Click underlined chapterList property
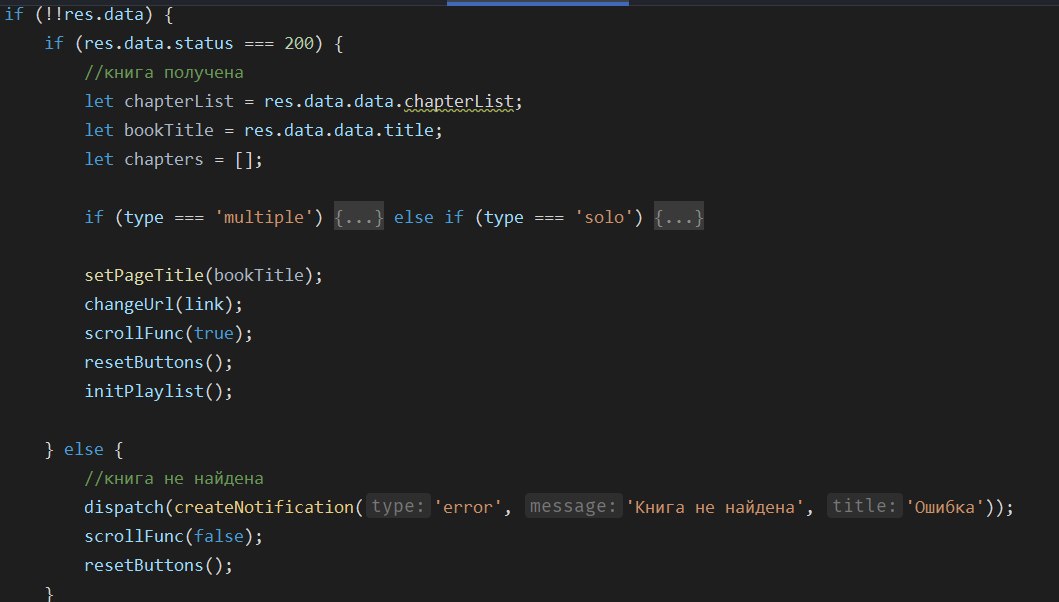The width and height of the screenshot is (1059, 602). 459,101
